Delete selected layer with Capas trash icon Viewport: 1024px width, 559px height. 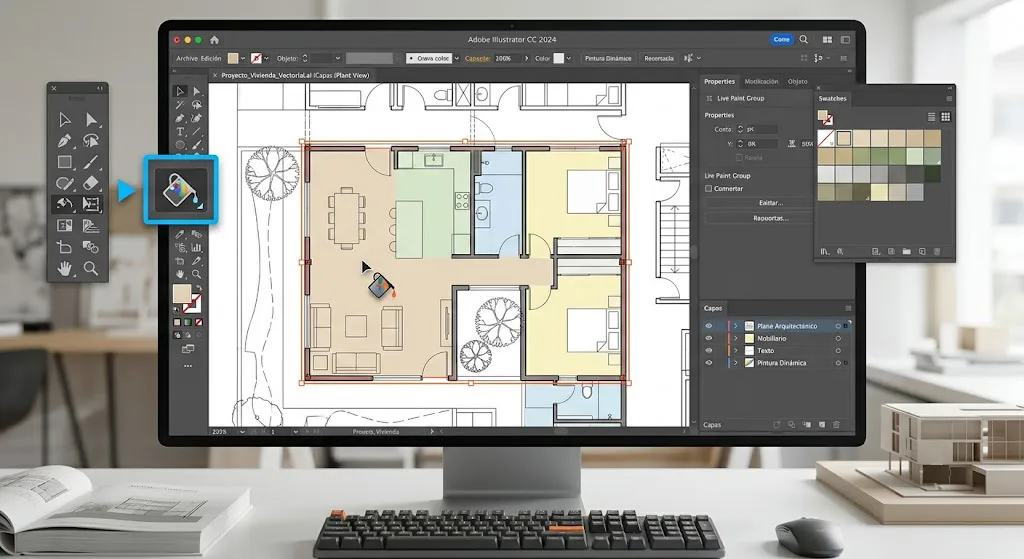pyautogui.click(x=837, y=424)
